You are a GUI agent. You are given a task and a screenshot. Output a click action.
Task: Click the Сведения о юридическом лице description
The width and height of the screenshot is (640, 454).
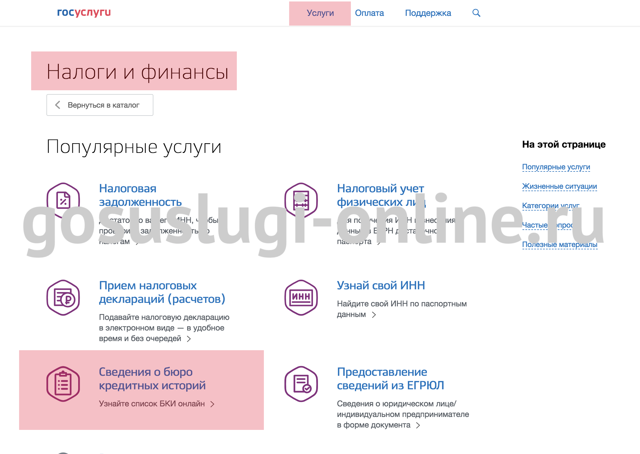(403, 414)
